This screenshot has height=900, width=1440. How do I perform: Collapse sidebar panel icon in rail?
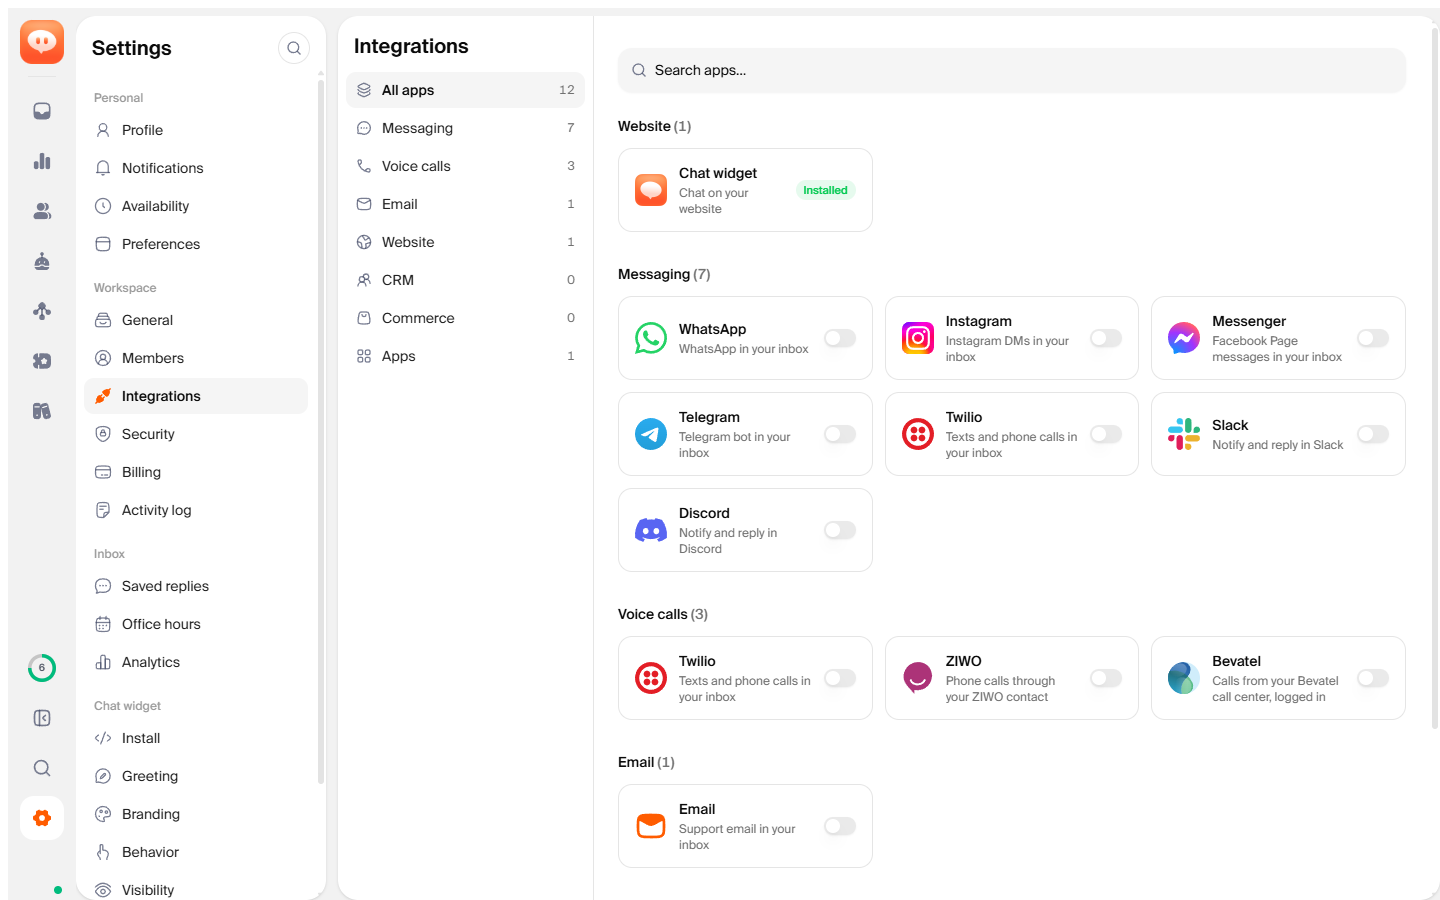click(x=42, y=718)
